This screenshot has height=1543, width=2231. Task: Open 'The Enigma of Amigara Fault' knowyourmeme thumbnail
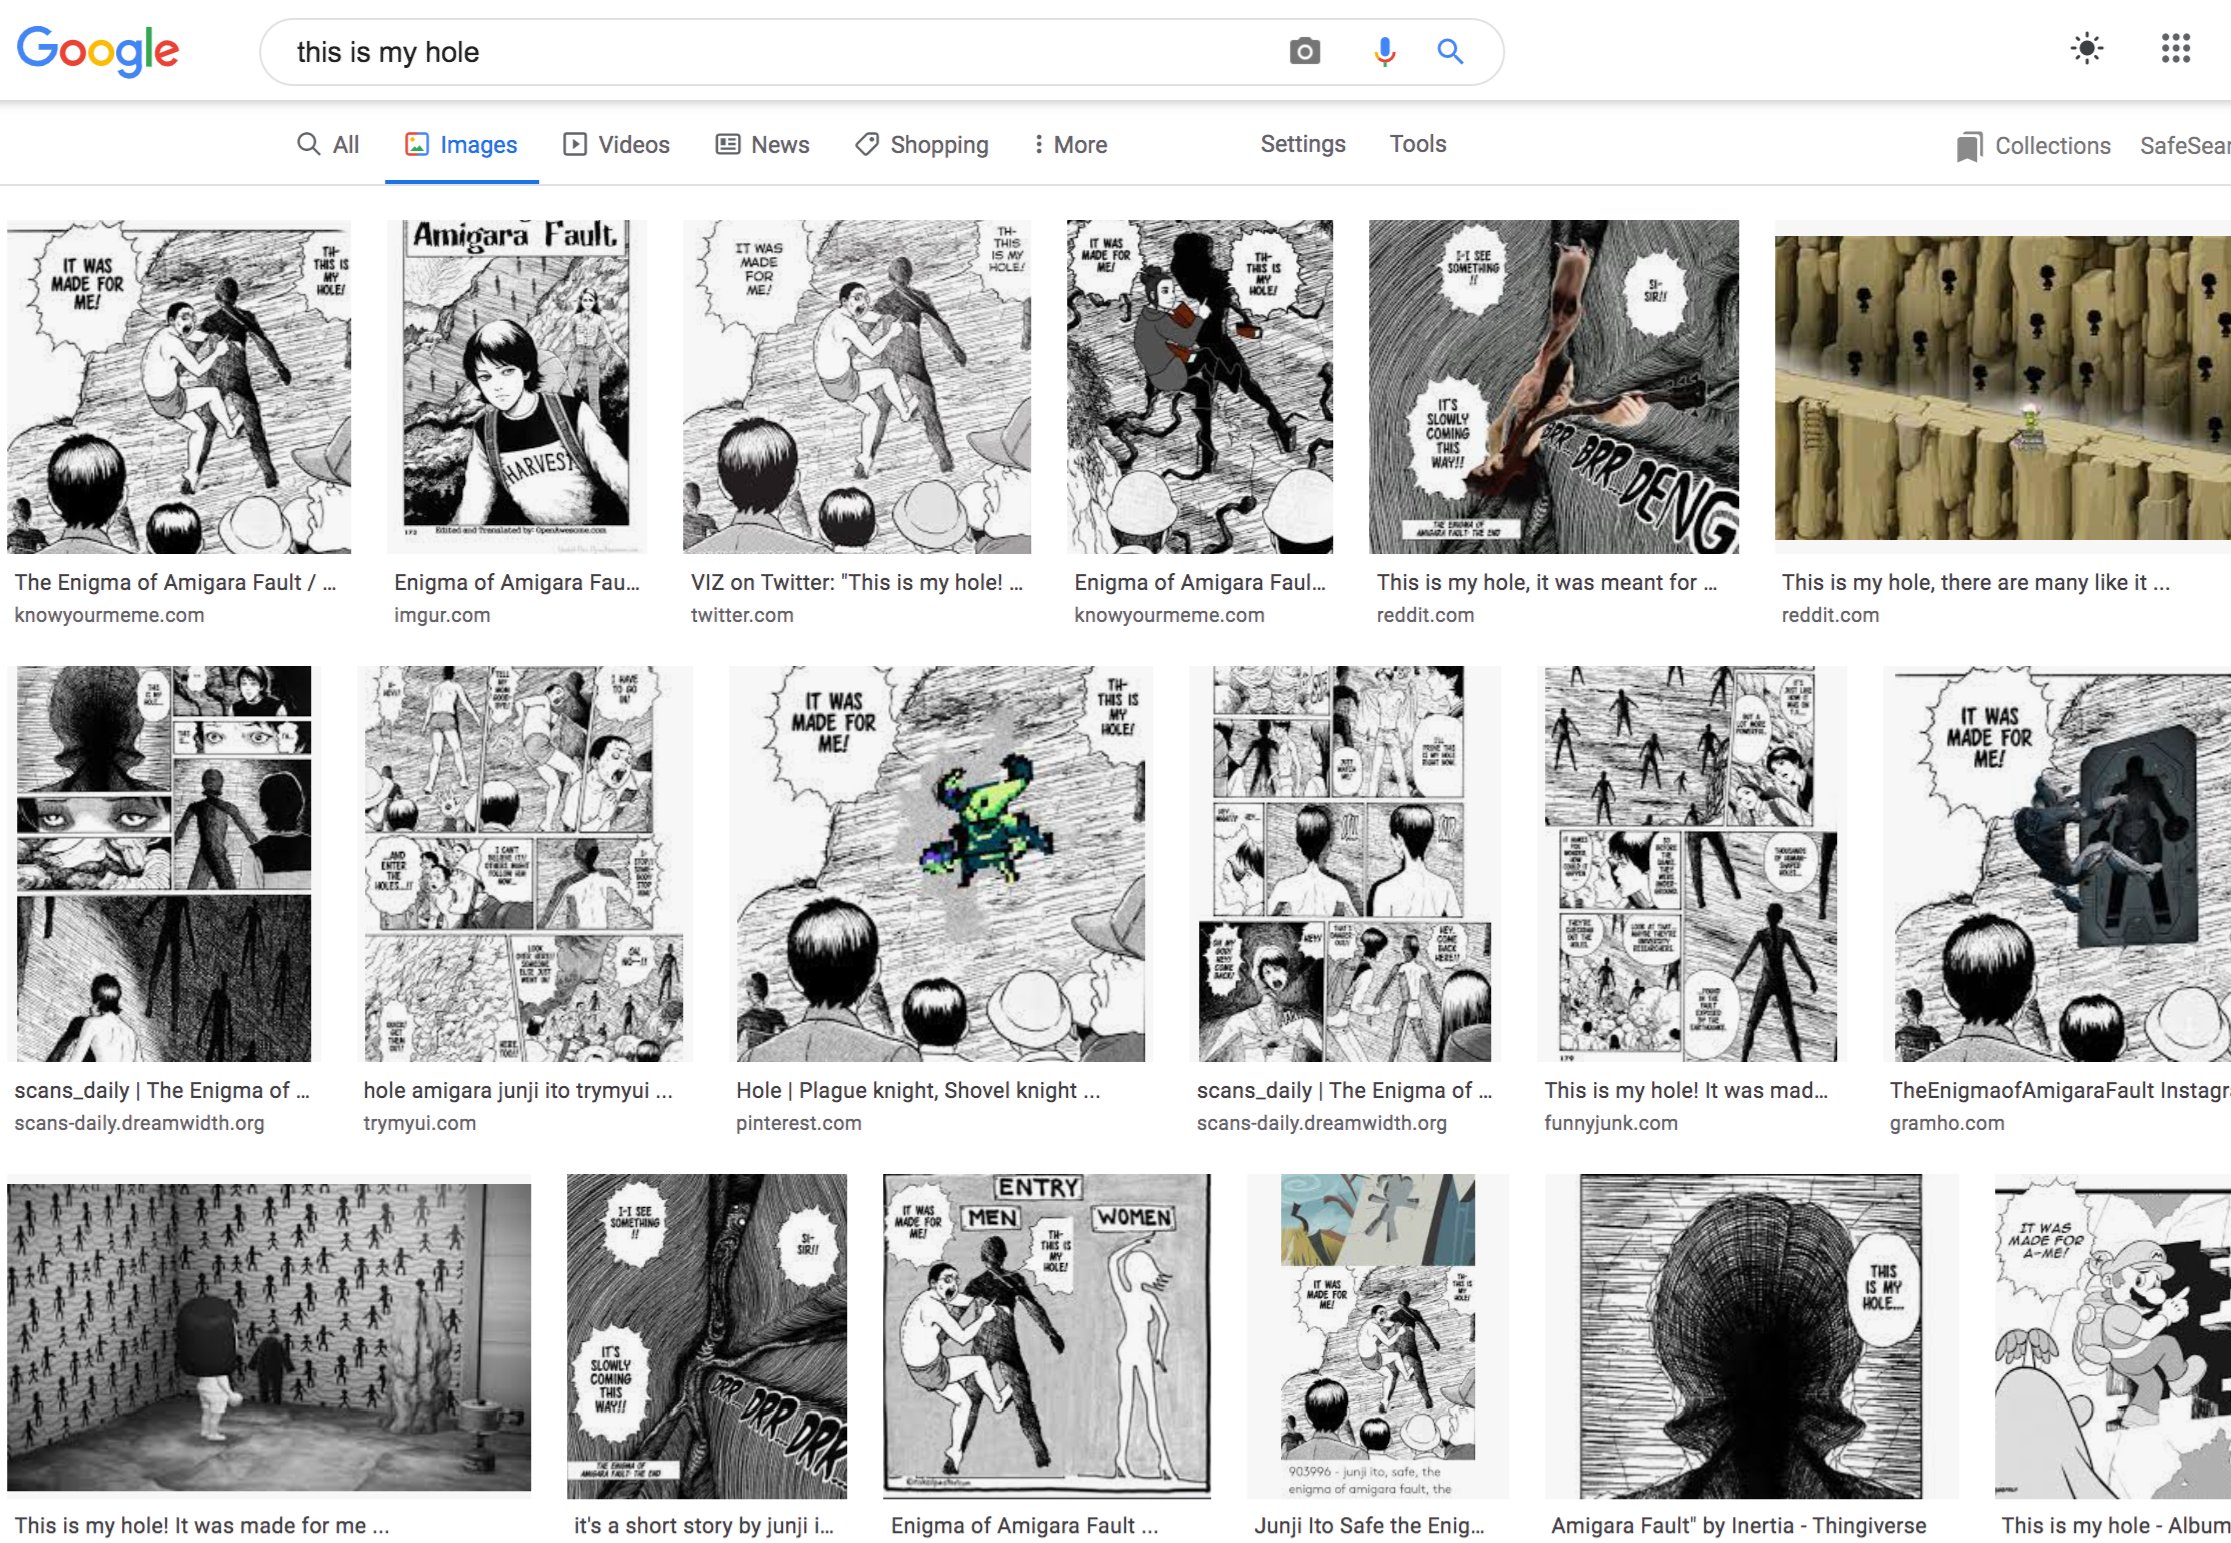pos(179,387)
